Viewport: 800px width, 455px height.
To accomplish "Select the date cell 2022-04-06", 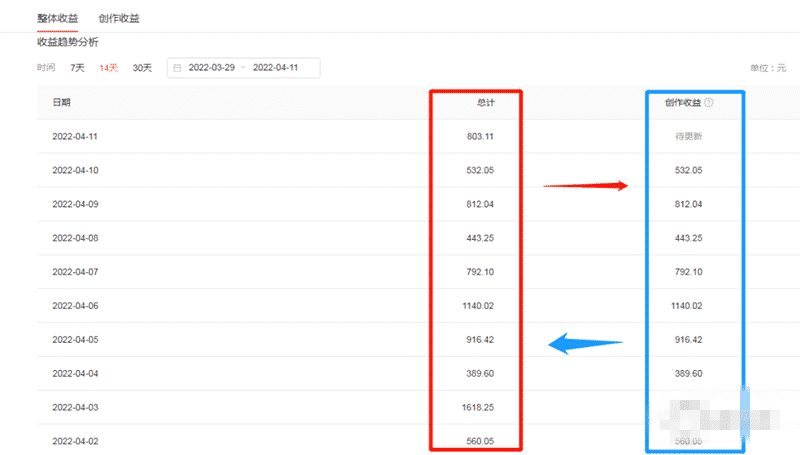I will pos(75,306).
